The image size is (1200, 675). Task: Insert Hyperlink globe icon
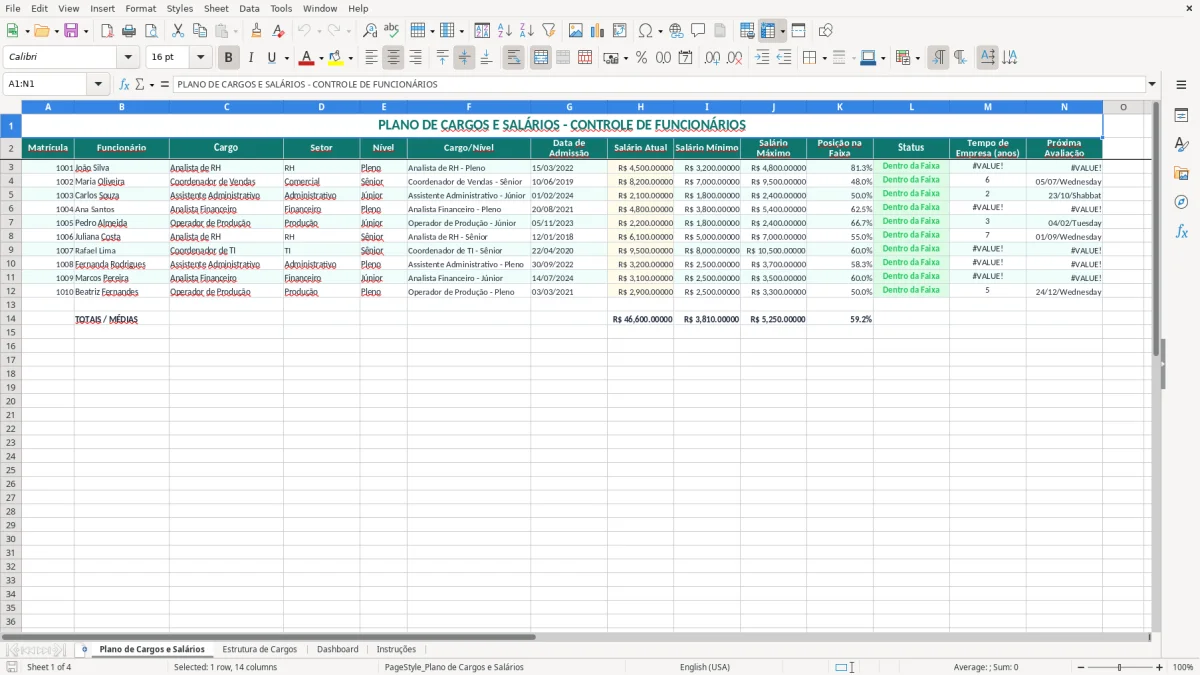(676, 31)
